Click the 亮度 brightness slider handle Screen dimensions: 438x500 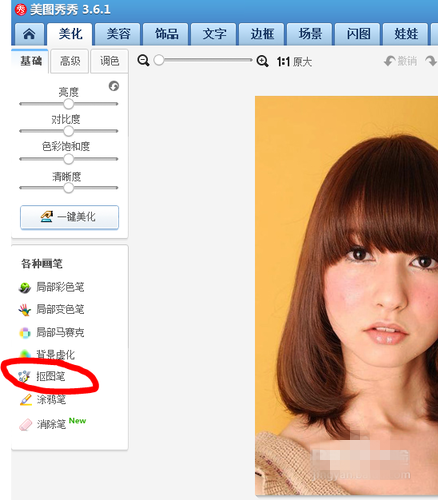click(x=69, y=104)
